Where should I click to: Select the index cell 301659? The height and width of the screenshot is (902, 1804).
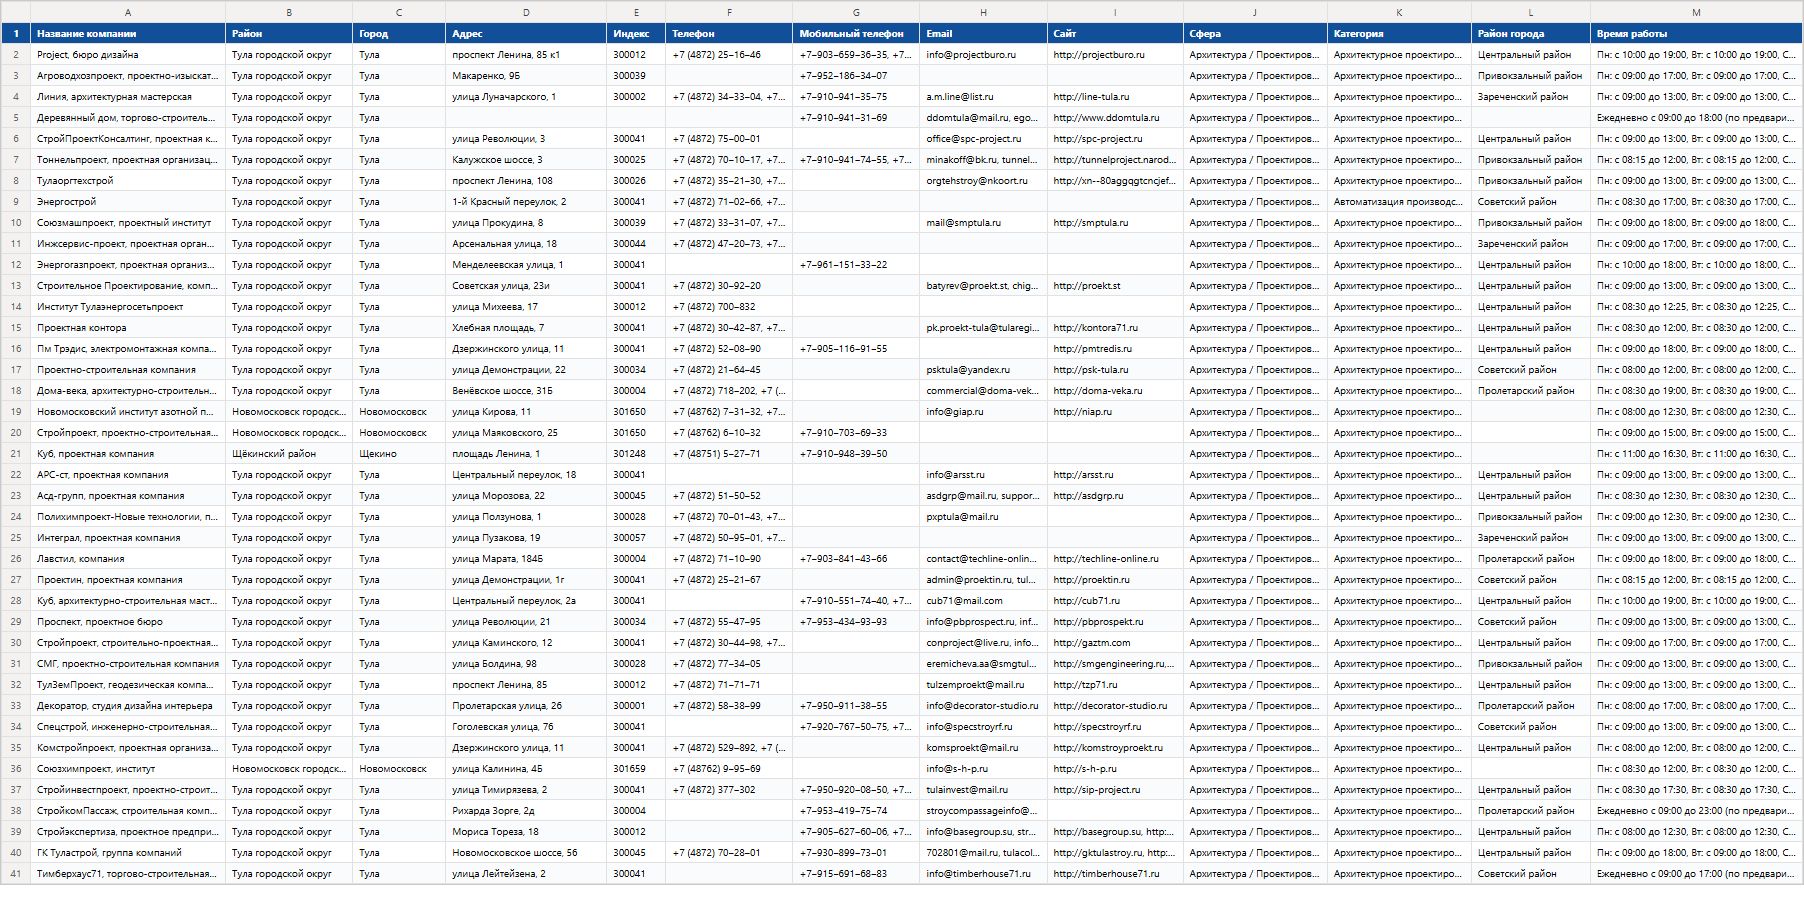click(x=636, y=769)
